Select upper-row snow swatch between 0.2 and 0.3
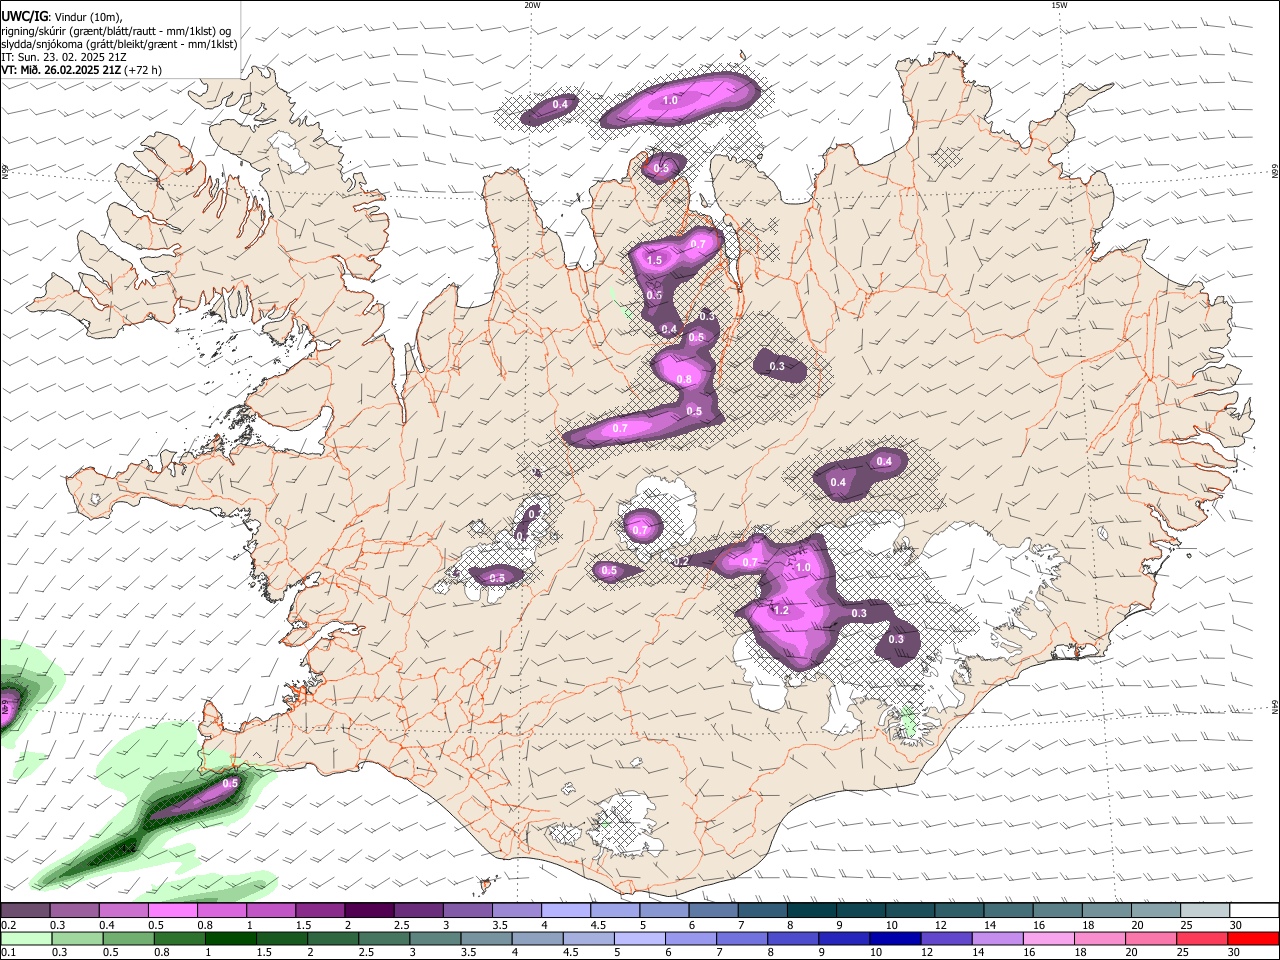This screenshot has width=1280, height=960. (25, 911)
